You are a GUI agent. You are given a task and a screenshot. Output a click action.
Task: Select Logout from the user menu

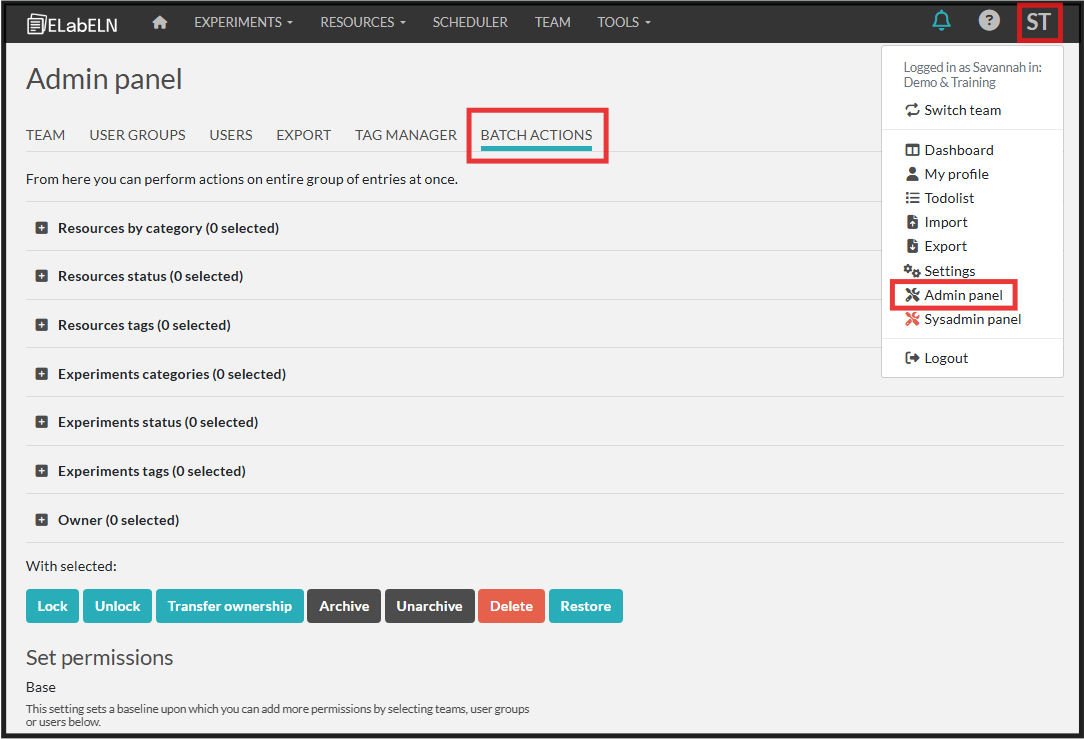pyautogui.click(x=945, y=358)
